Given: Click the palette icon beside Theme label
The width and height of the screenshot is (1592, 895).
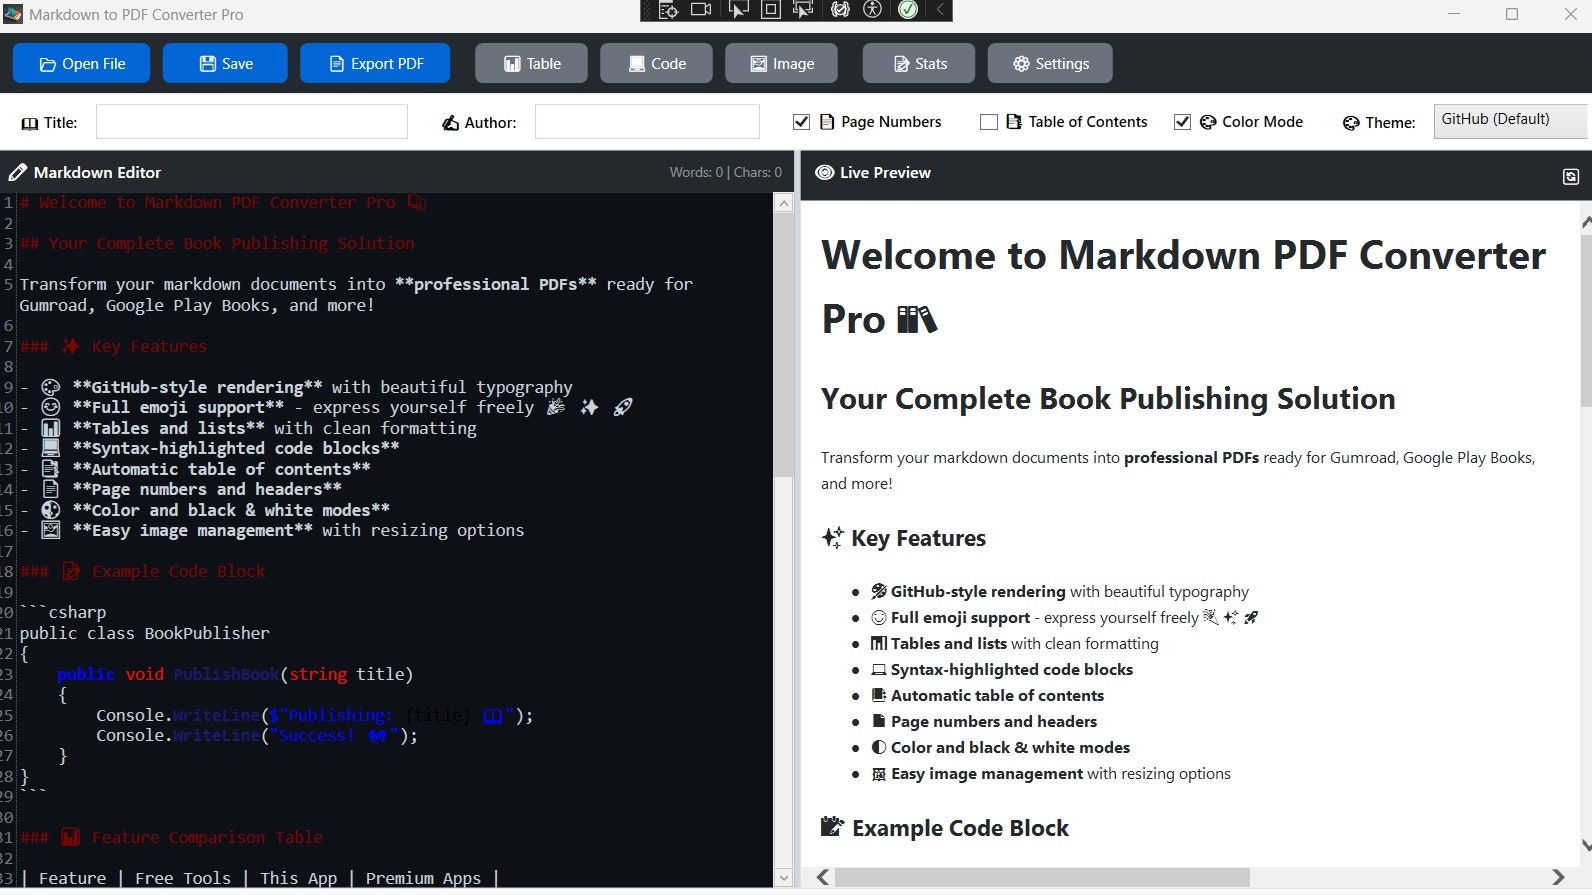Looking at the screenshot, I should click(1351, 123).
